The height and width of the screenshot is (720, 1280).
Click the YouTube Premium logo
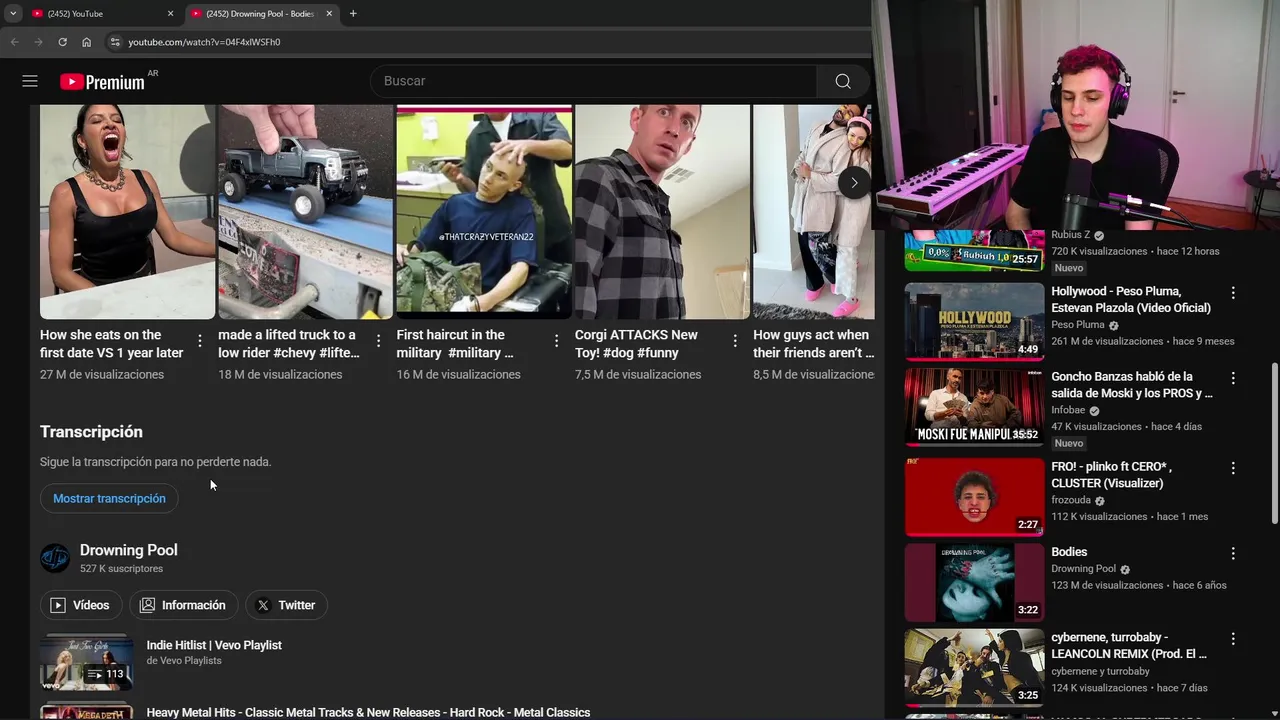(102, 82)
